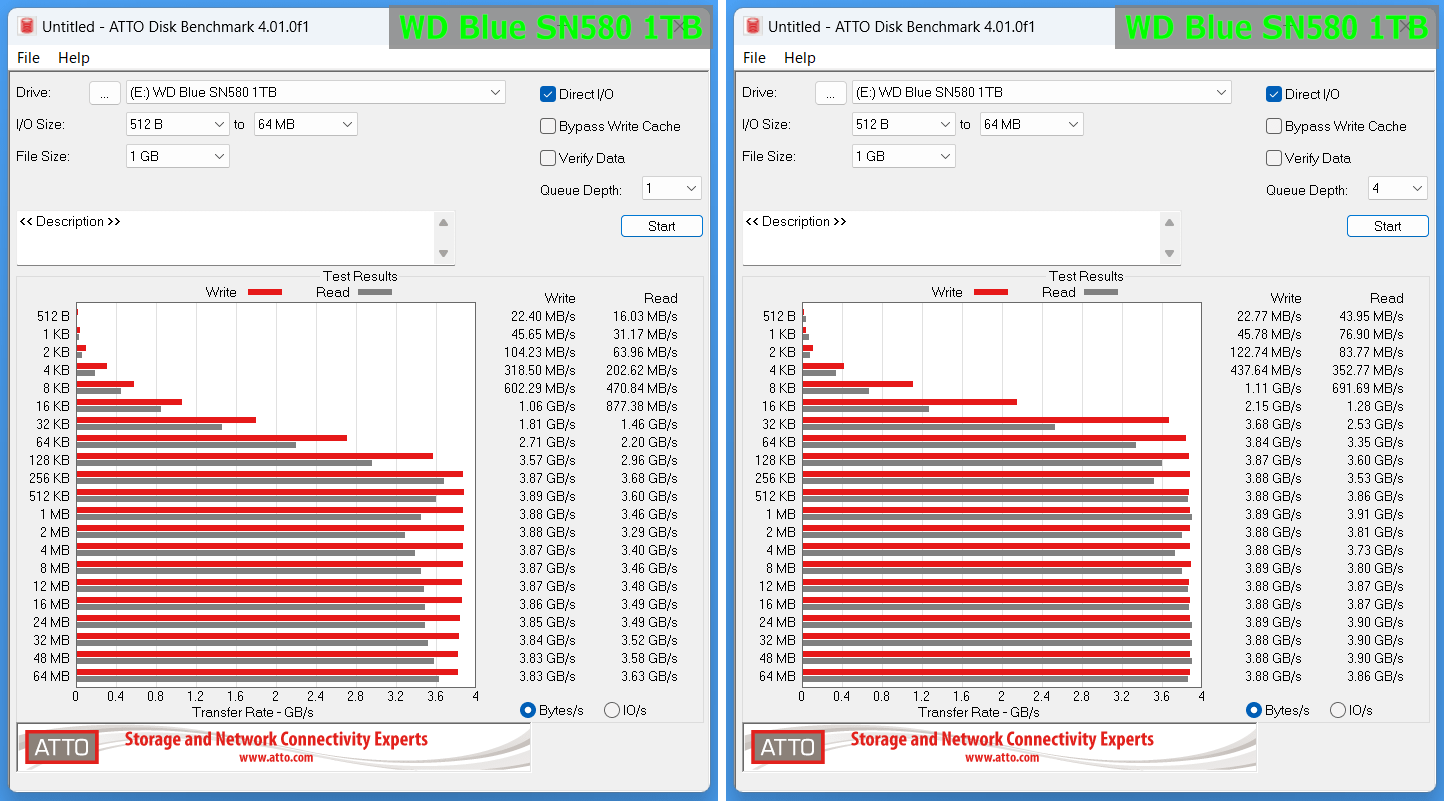Click browse '...' button in left window

105,93
